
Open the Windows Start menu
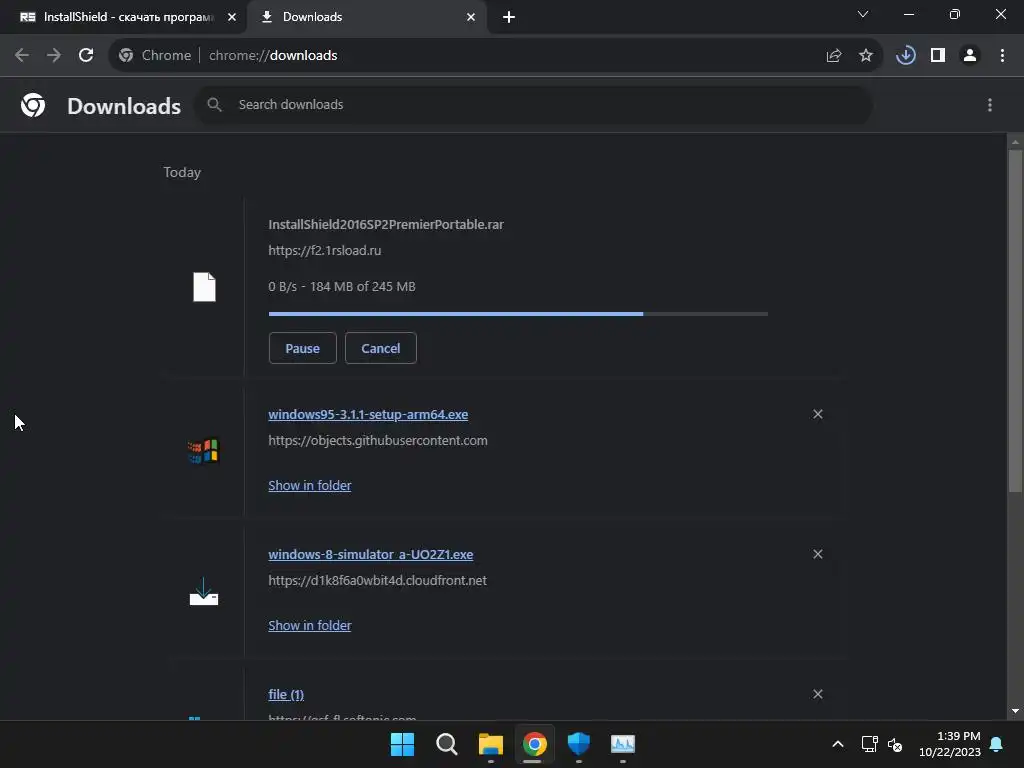coord(402,744)
